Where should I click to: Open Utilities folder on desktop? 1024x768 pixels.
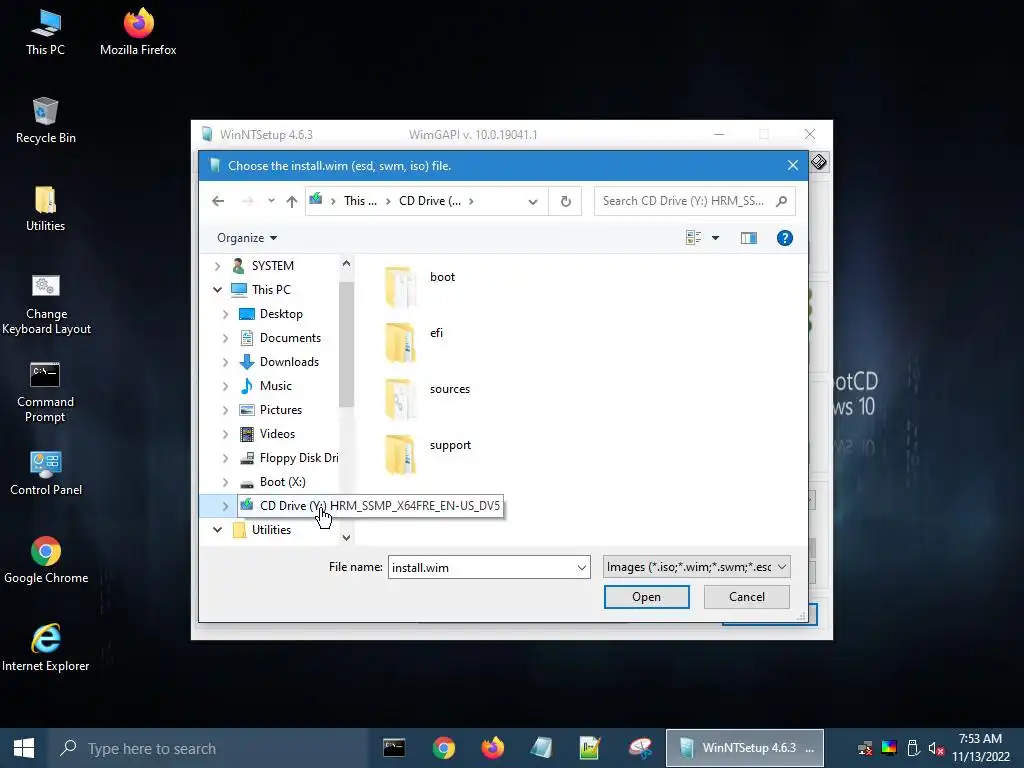point(45,208)
